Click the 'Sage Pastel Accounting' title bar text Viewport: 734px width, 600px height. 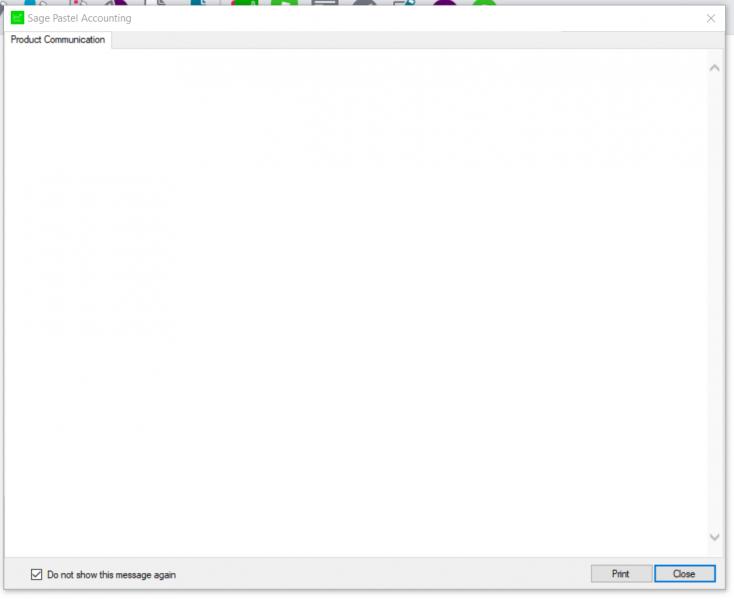click(80, 18)
